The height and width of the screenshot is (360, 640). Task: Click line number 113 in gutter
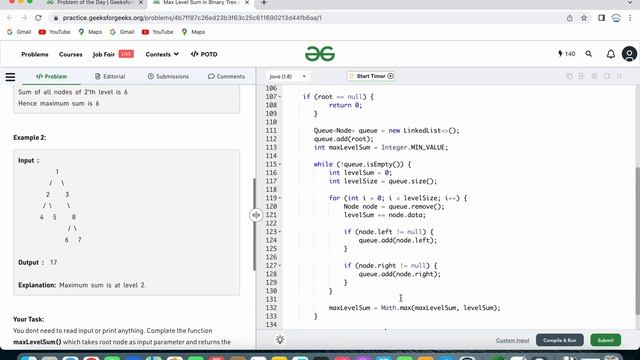[271, 147]
